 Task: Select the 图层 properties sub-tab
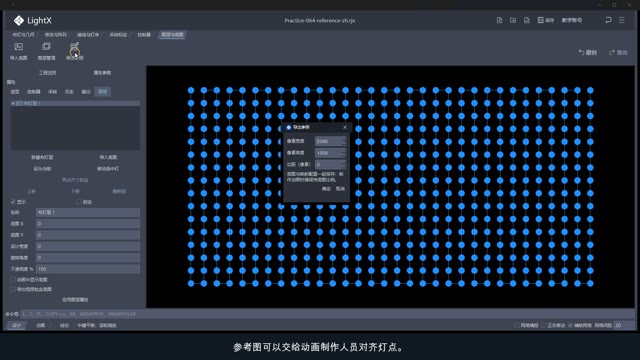tap(102, 92)
